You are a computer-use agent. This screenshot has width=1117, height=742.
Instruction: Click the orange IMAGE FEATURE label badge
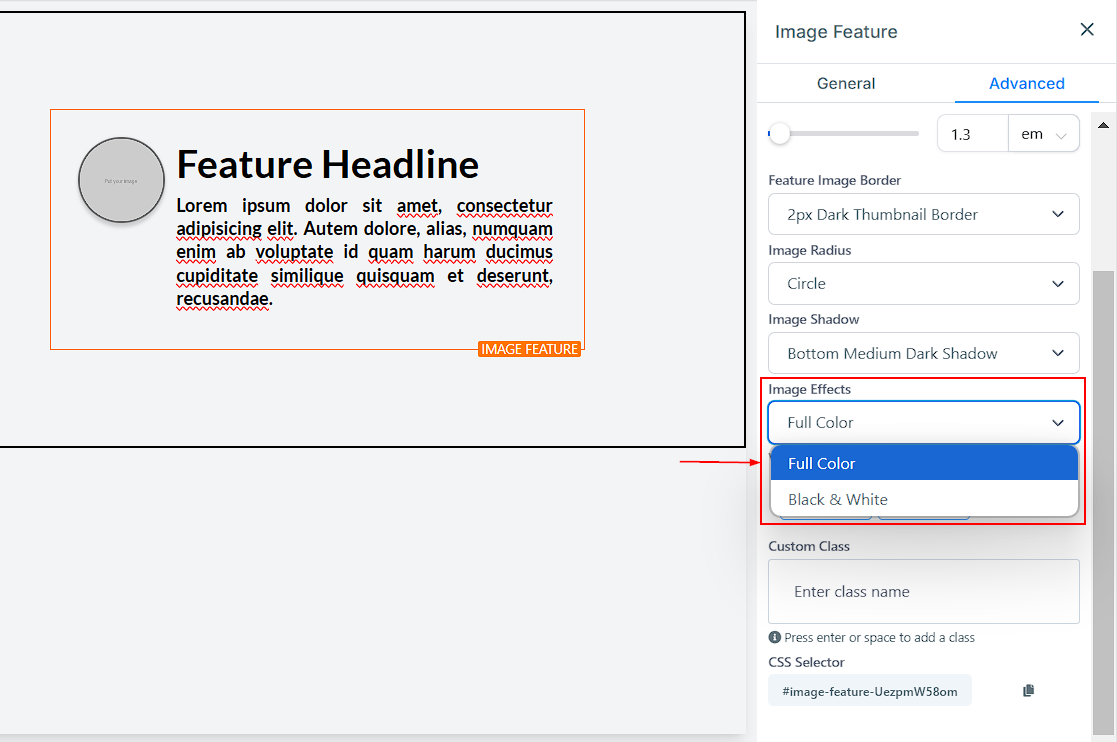pos(529,349)
